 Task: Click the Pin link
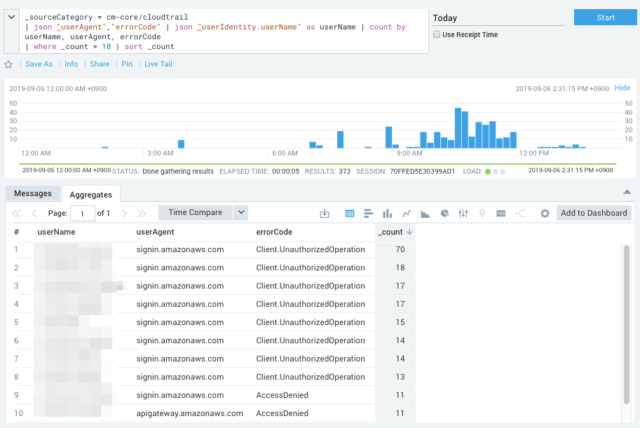[x=127, y=64]
